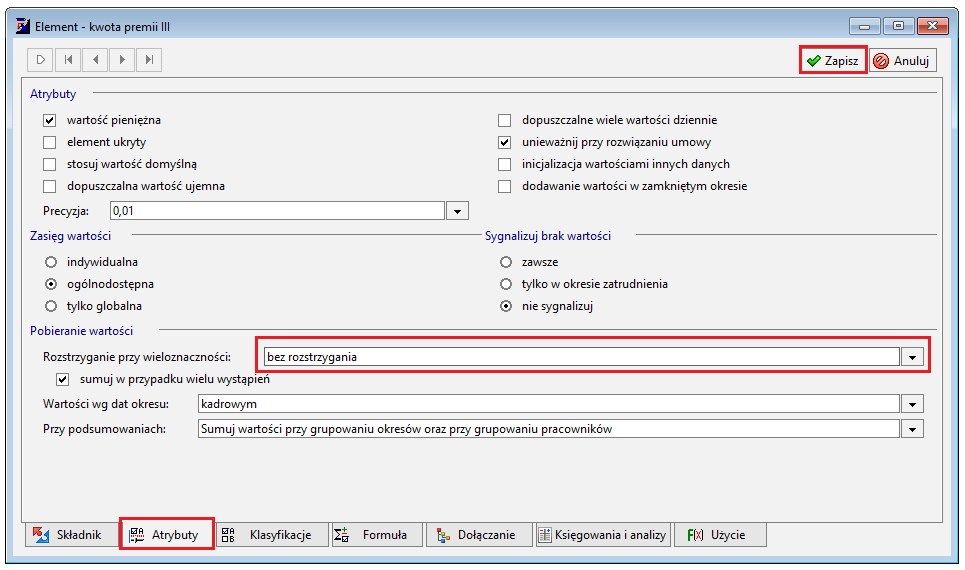Enable 'element ukryty' checkbox
The image size is (965, 570).
(x=50, y=142)
